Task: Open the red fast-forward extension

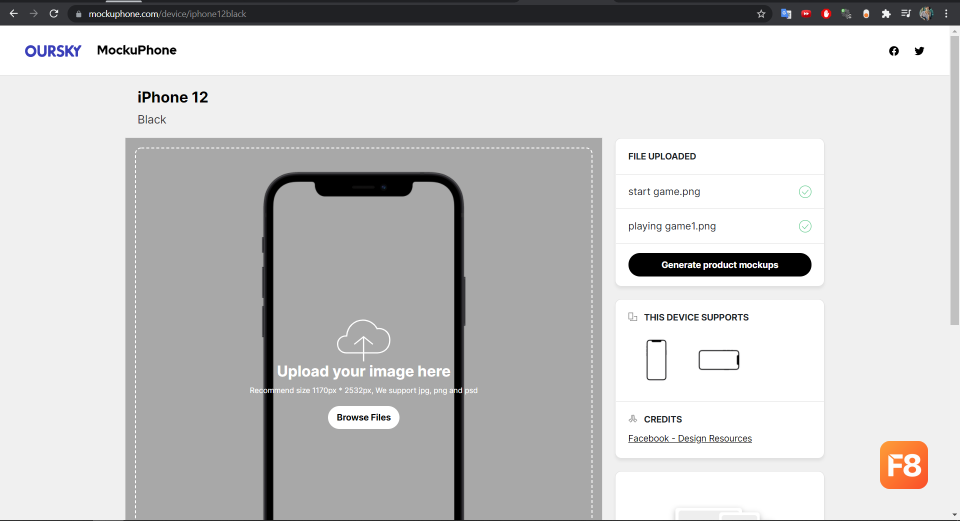Action: (806, 13)
